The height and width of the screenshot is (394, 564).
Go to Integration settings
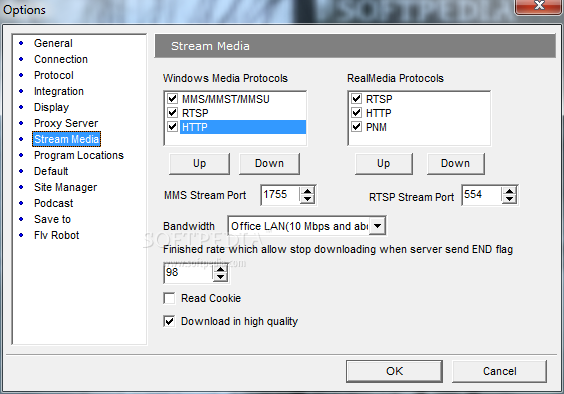59,91
